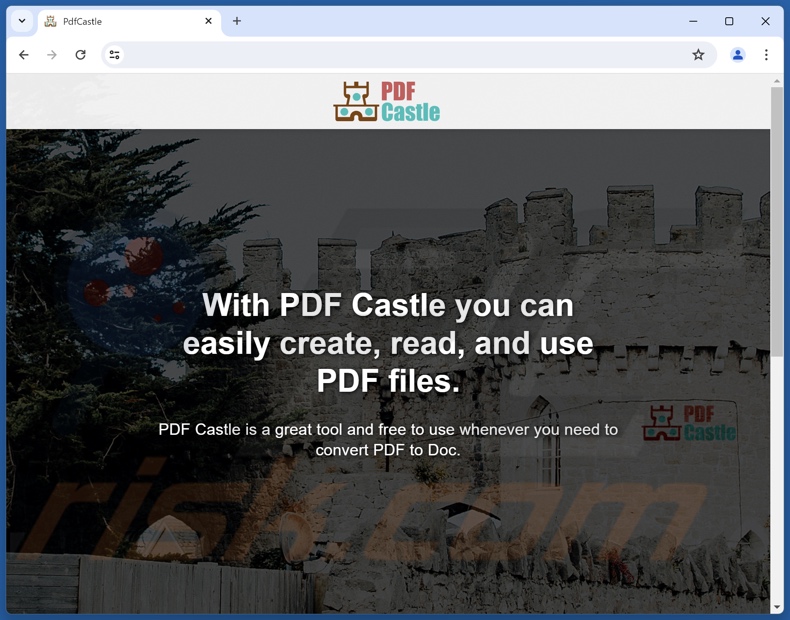Image resolution: width=790 pixels, height=620 pixels.
Task: Expand the tab search dropdown
Action: [22, 21]
